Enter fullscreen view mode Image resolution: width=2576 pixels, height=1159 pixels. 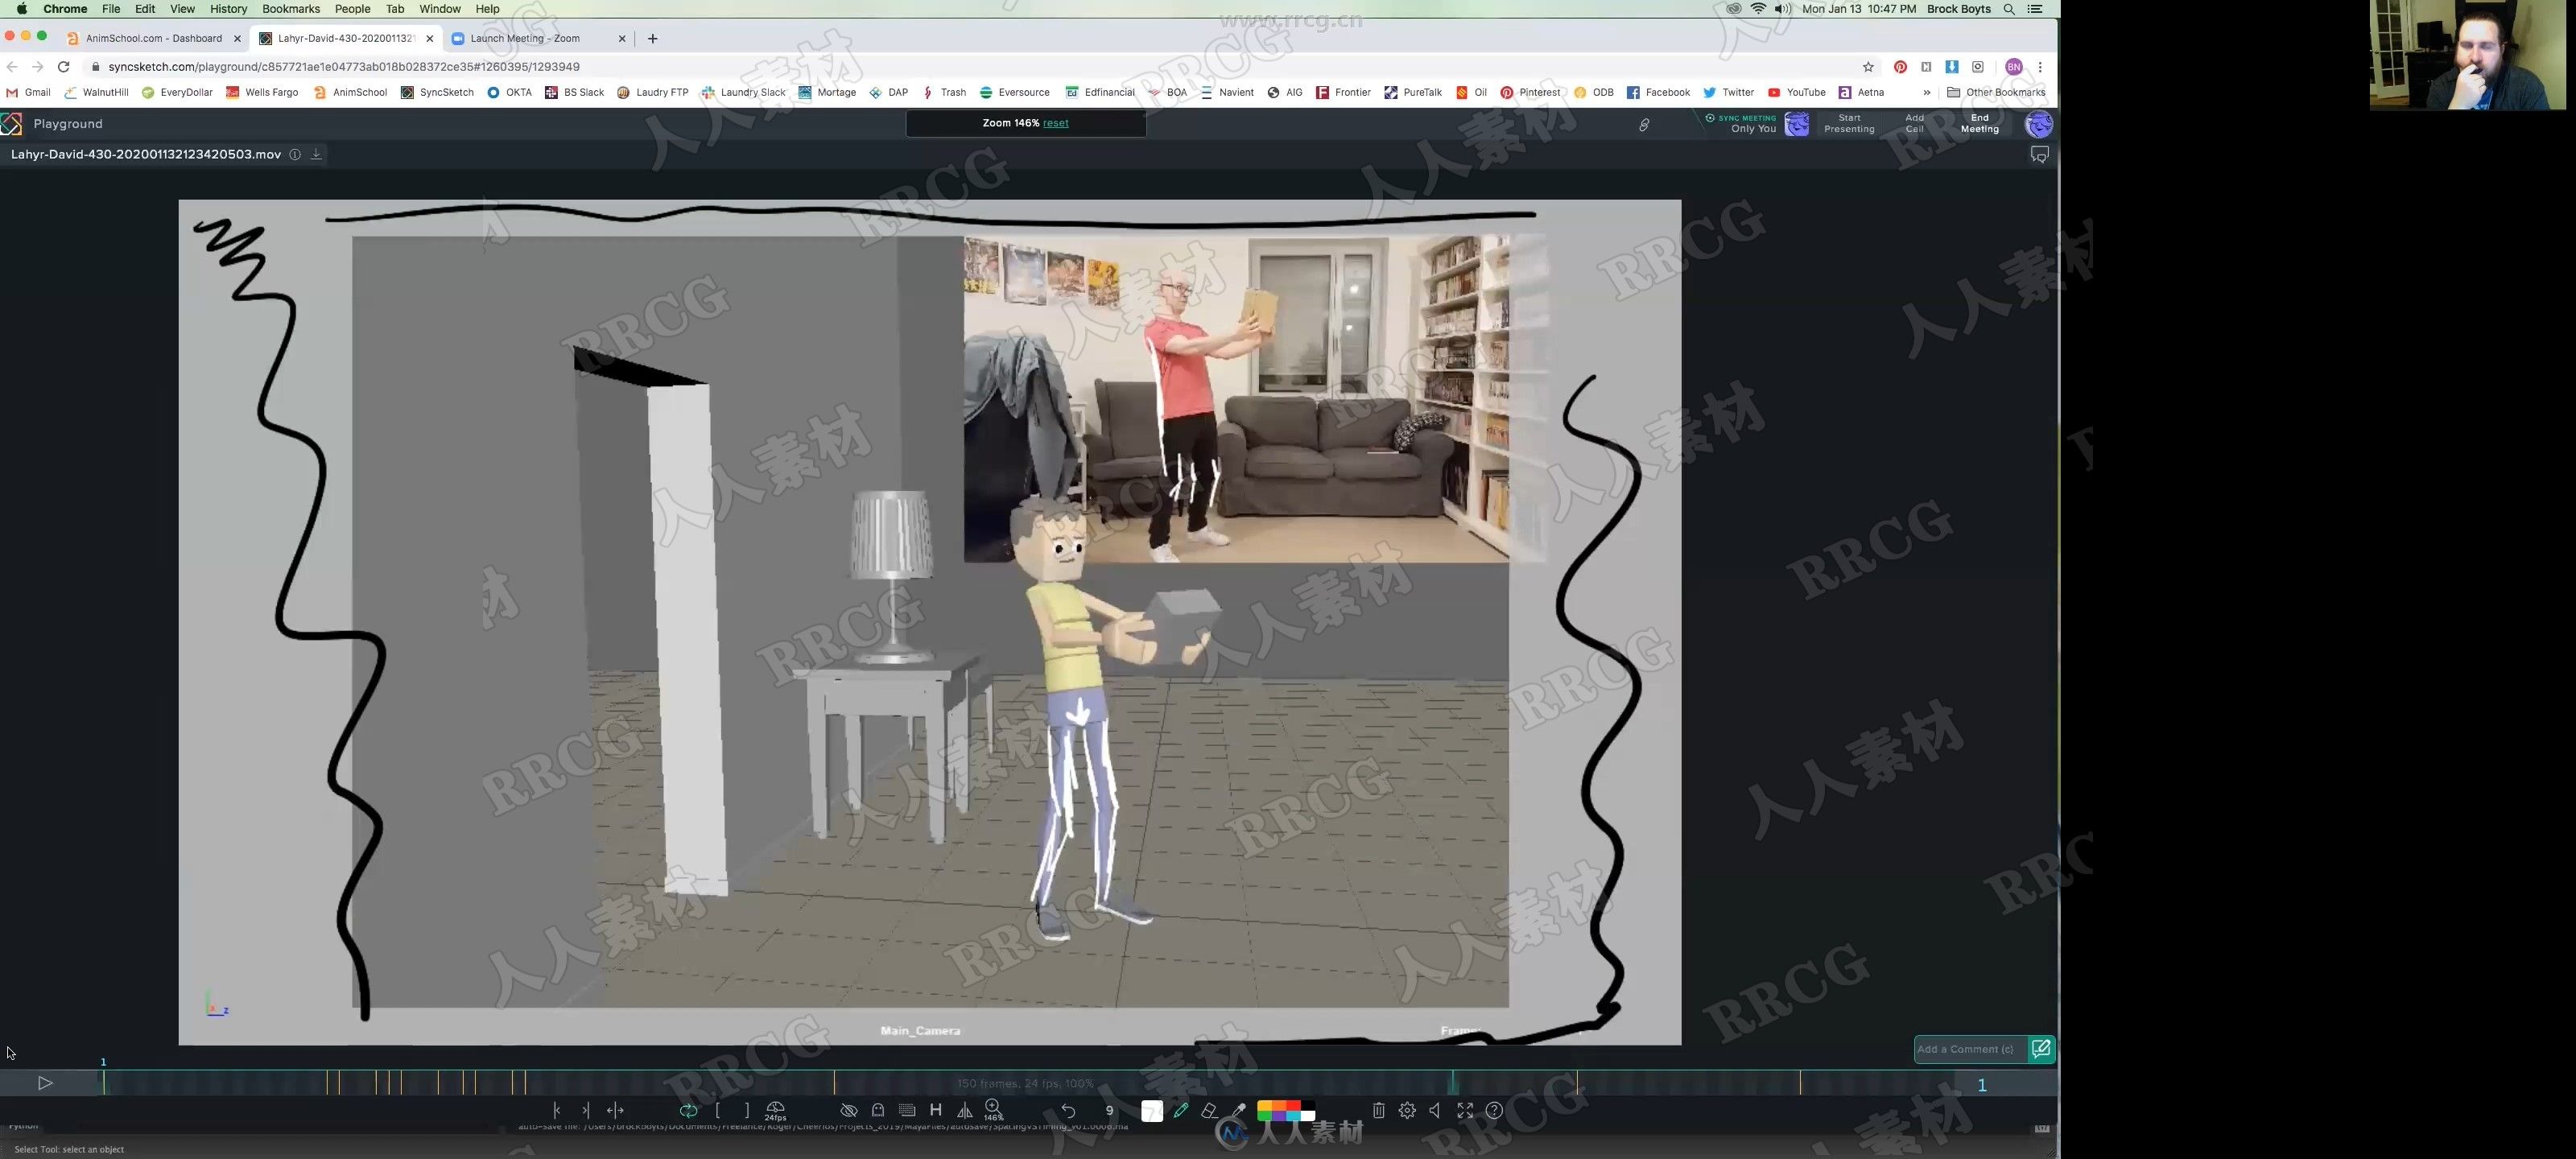[x=1465, y=1110]
